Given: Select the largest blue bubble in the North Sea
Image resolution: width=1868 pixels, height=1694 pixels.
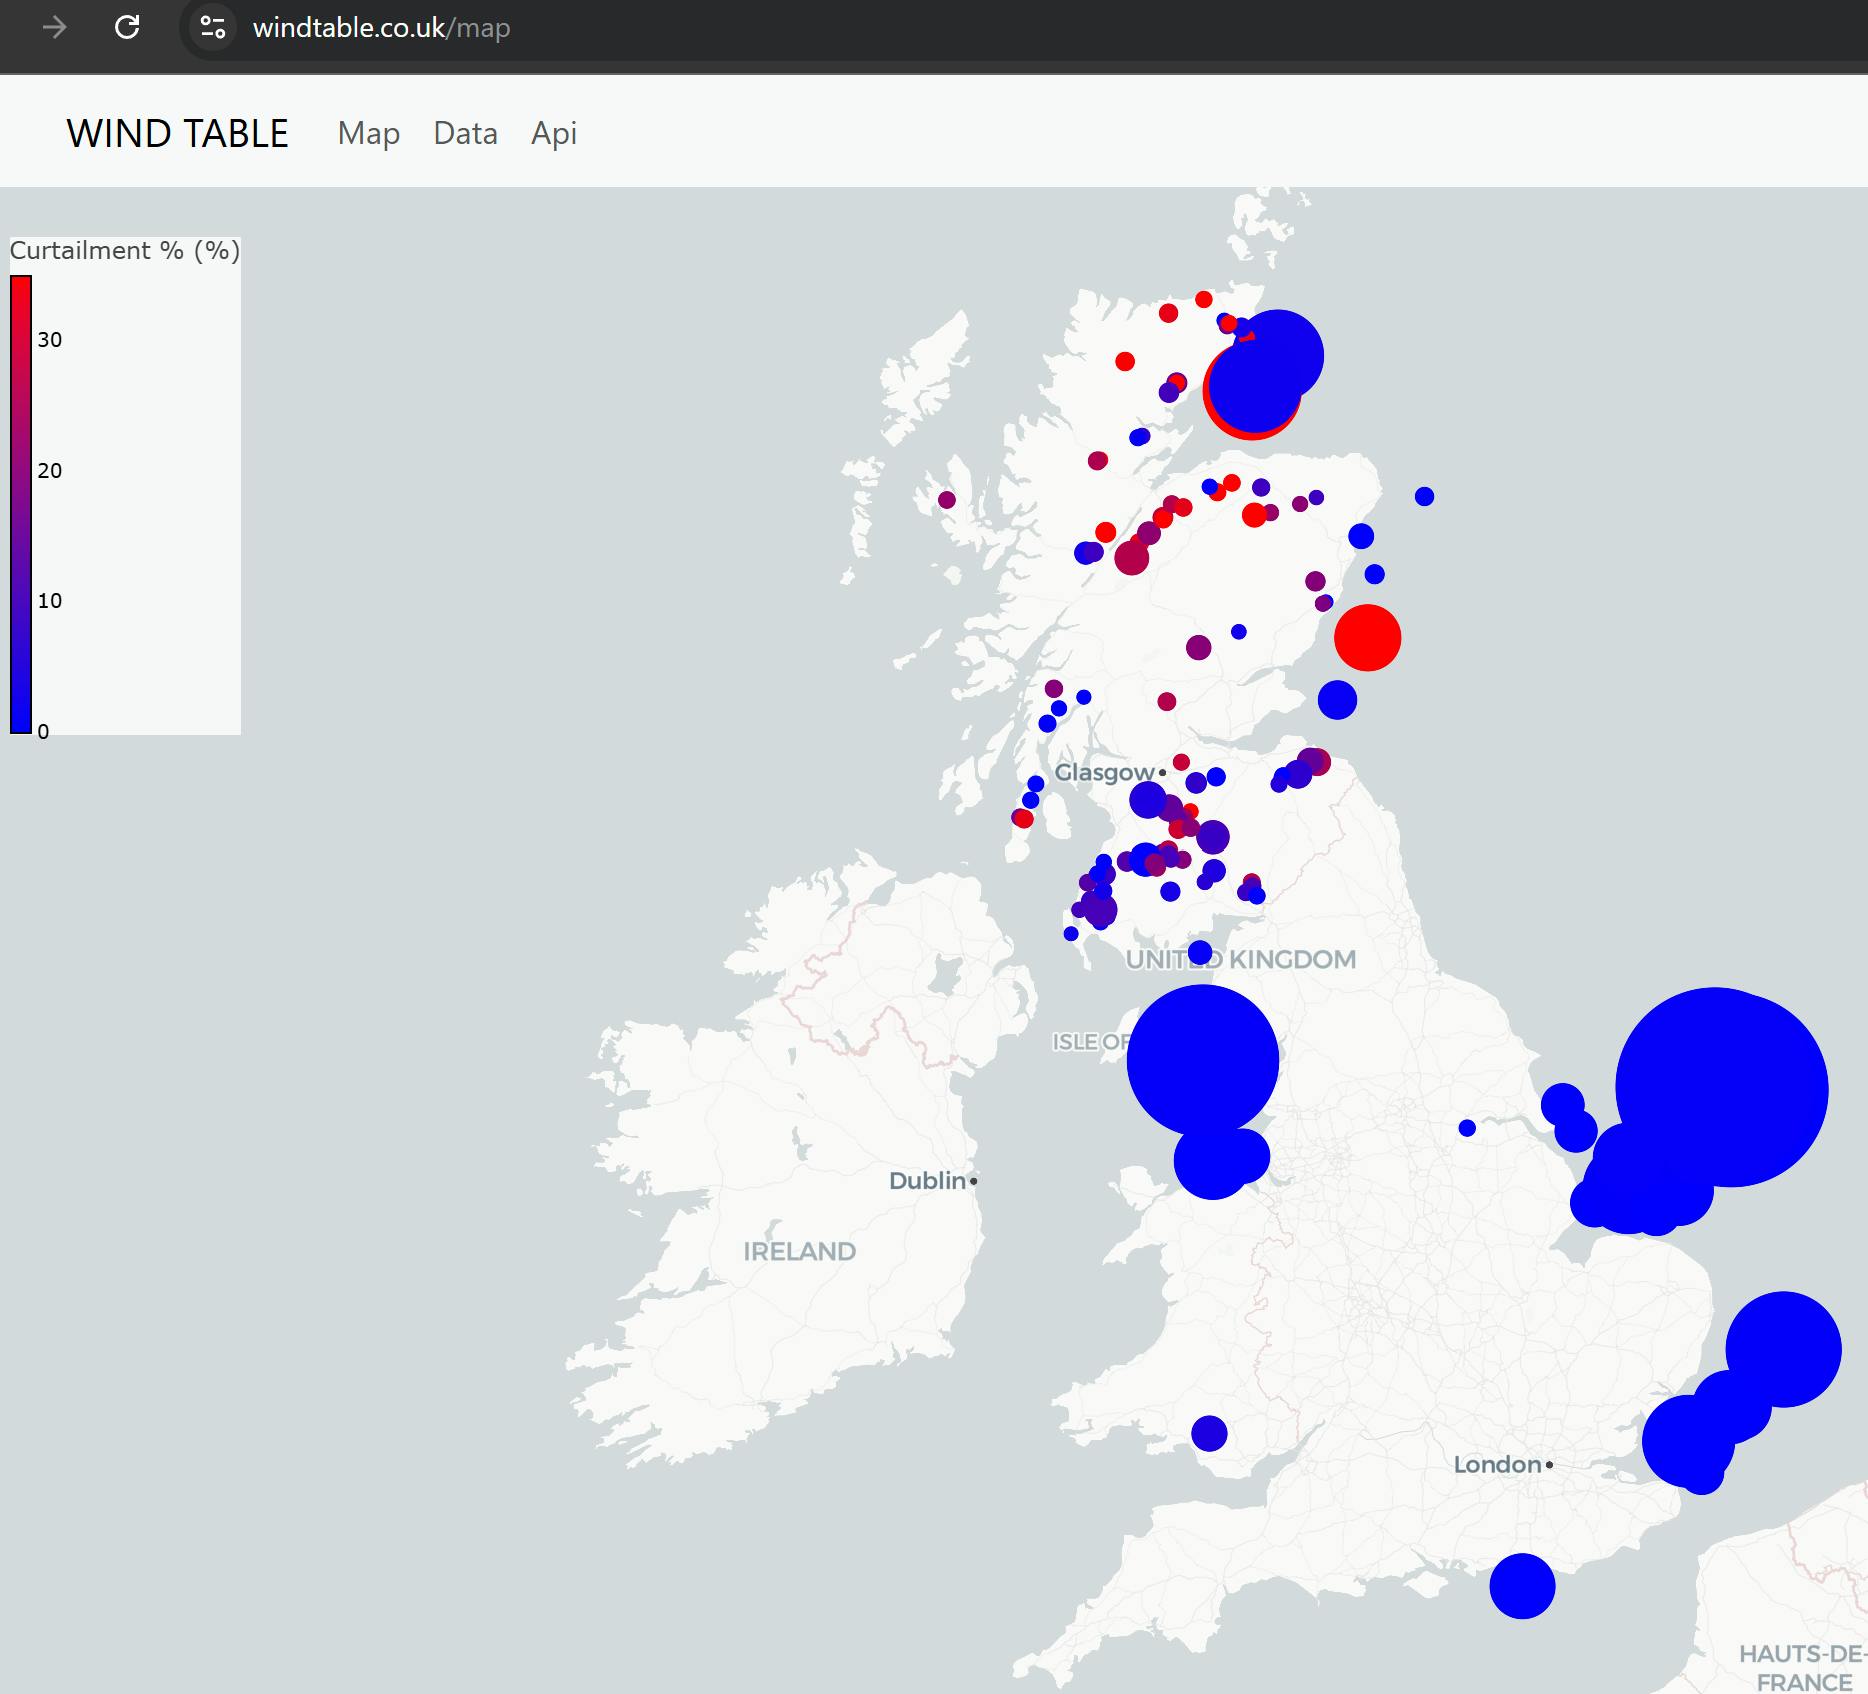Looking at the screenshot, I should 1722,1088.
